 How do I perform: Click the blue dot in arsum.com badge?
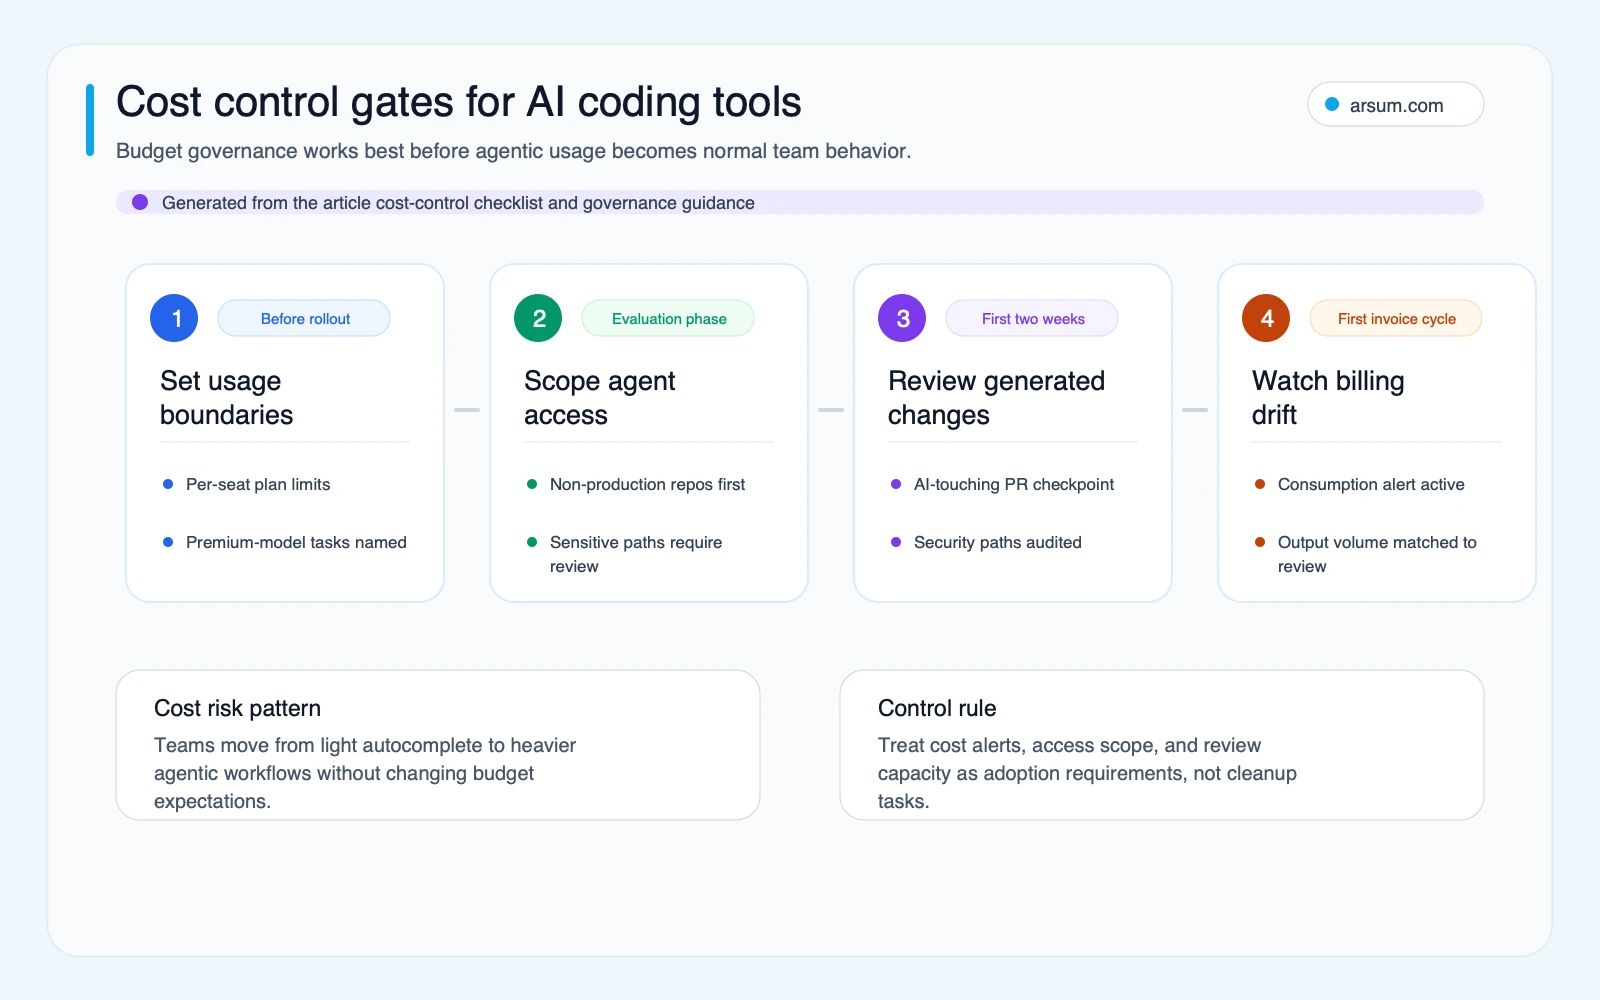point(1332,104)
